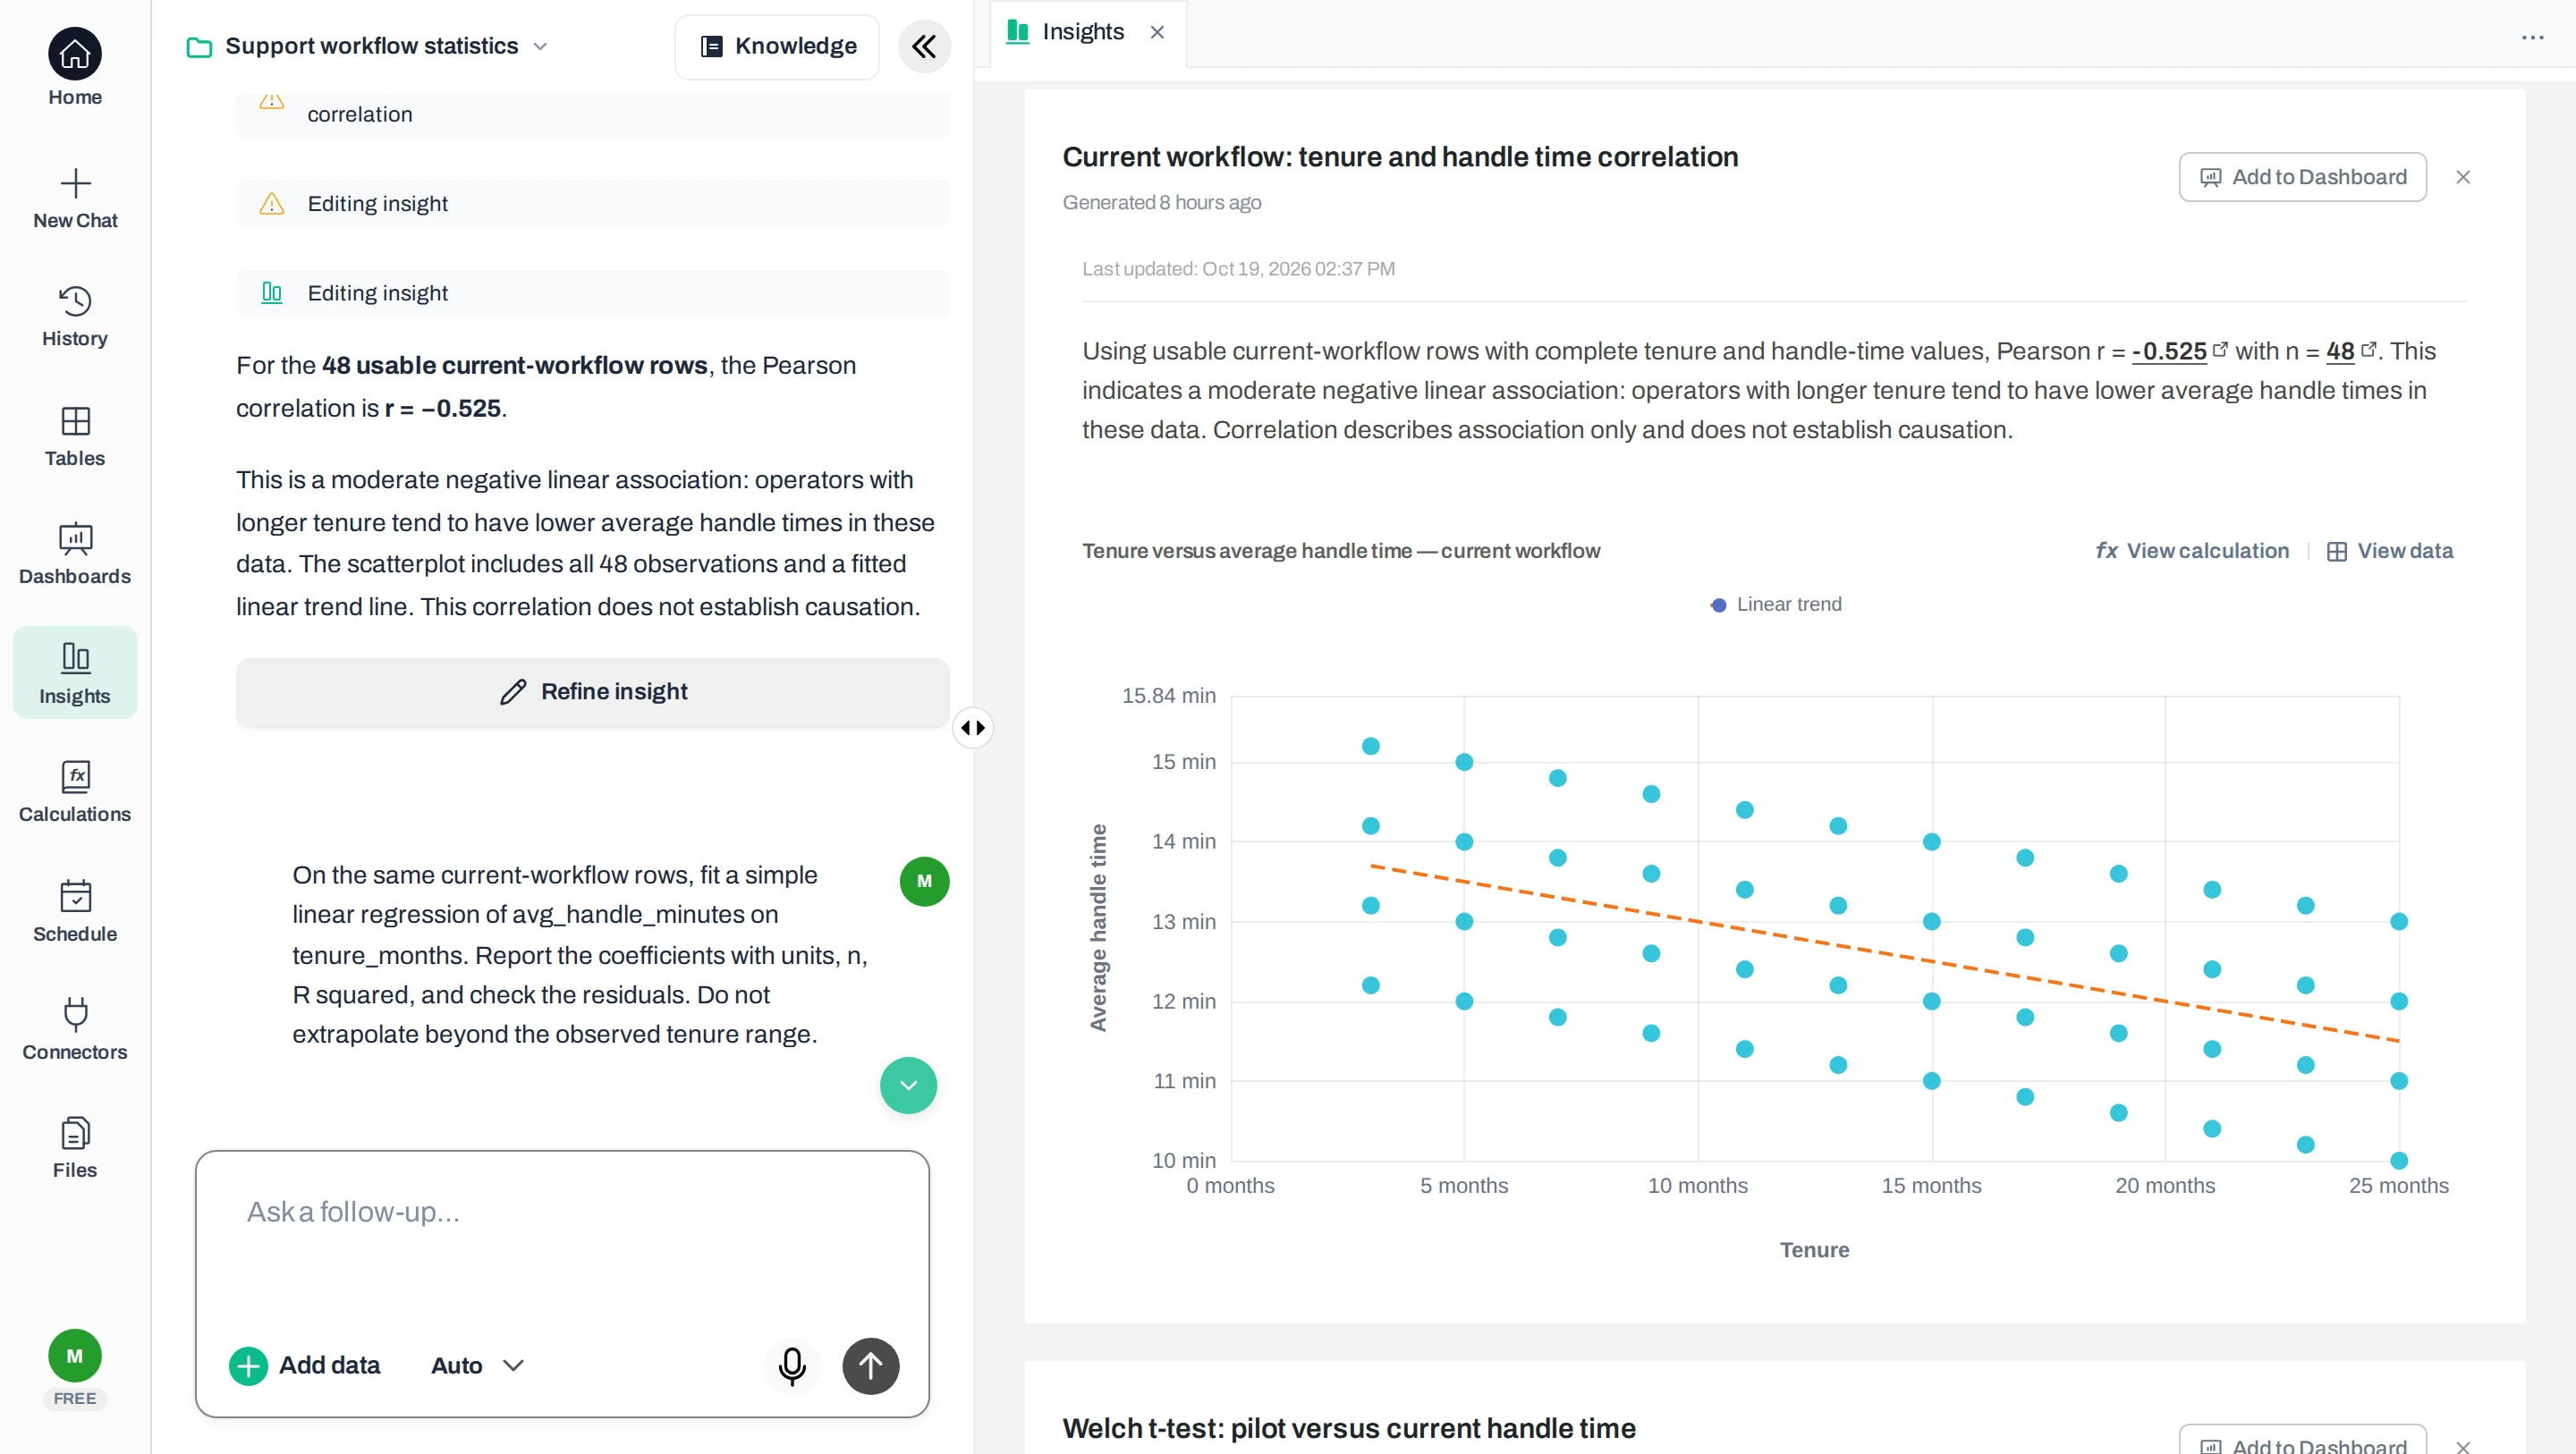Close the tenure correlation insight card
2576x1454 pixels.
tap(2463, 177)
